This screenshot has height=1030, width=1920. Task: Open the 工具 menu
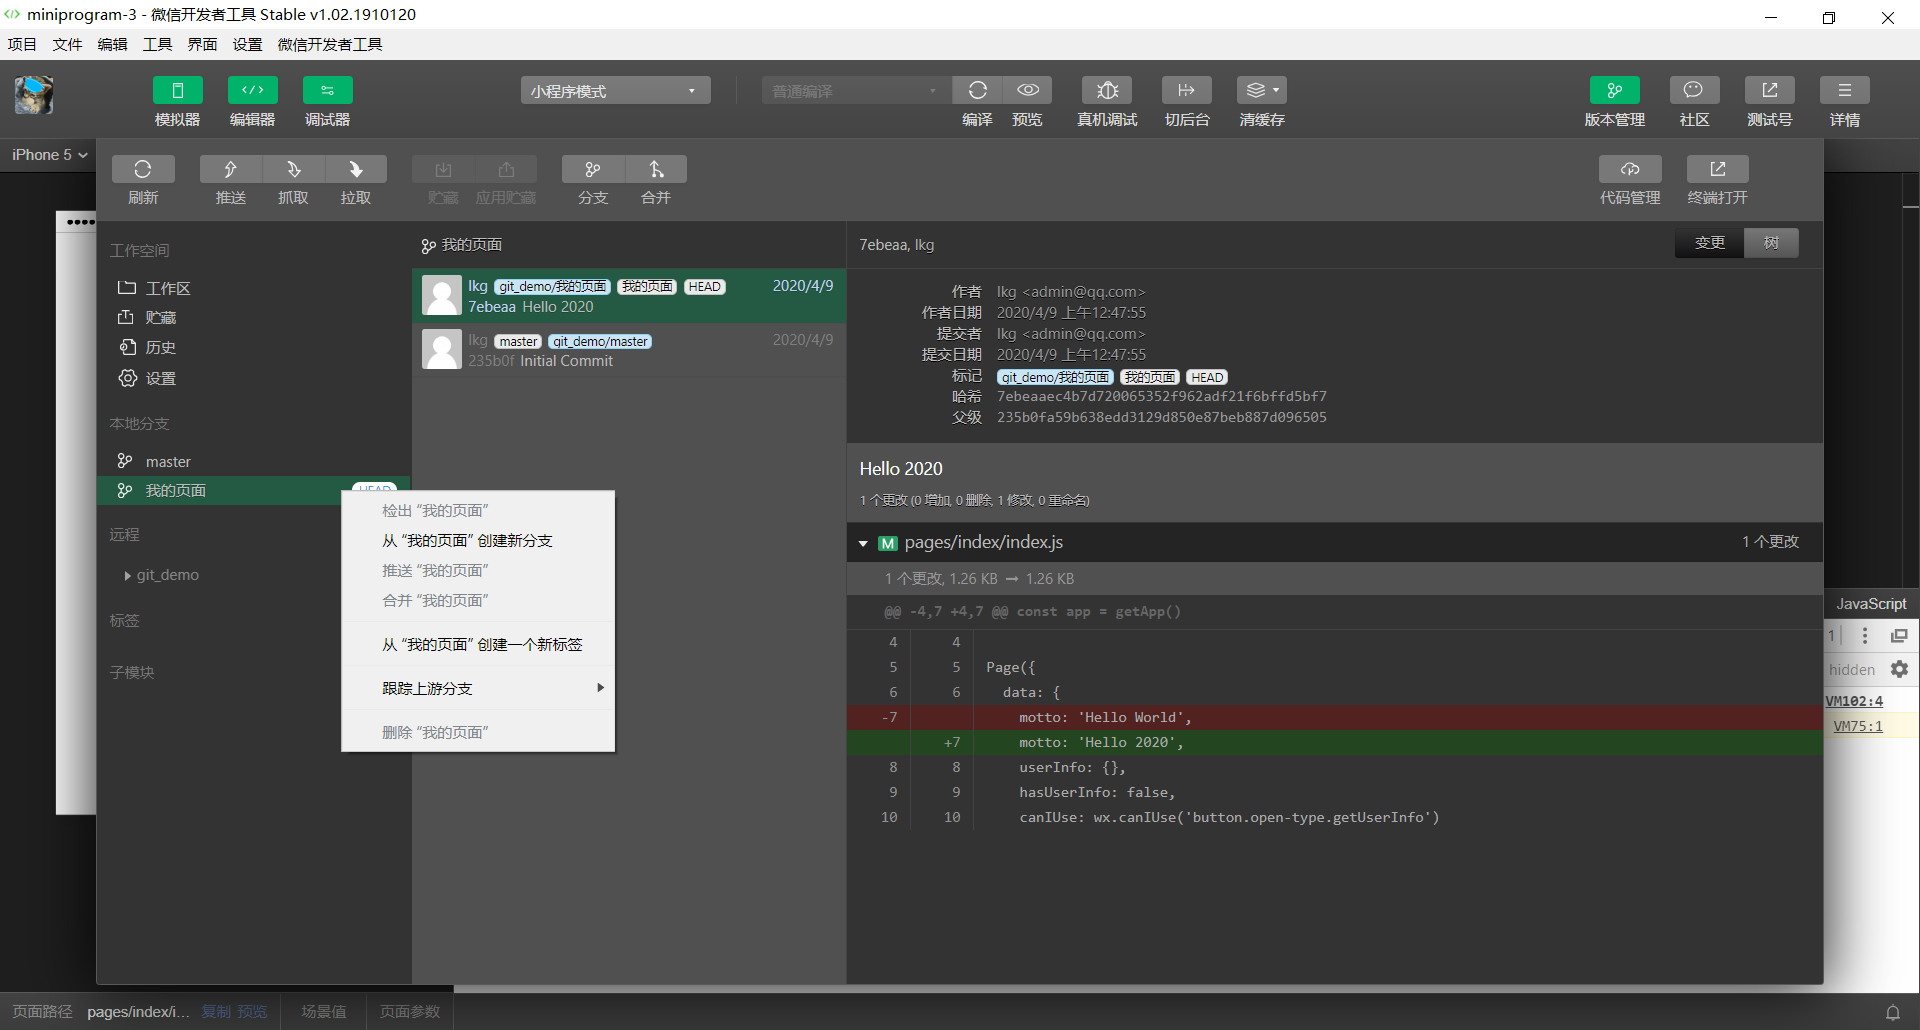[157, 44]
